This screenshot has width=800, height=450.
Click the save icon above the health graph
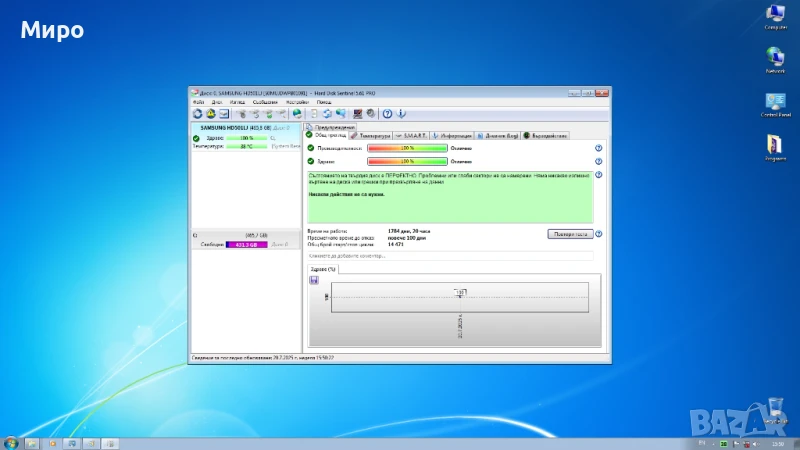point(314,281)
